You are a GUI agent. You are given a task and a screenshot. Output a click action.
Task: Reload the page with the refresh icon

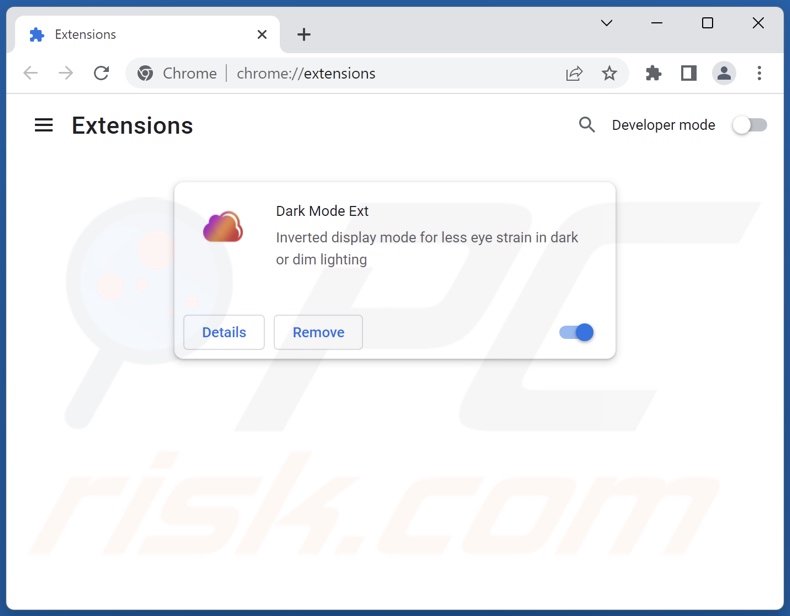(101, 74)
